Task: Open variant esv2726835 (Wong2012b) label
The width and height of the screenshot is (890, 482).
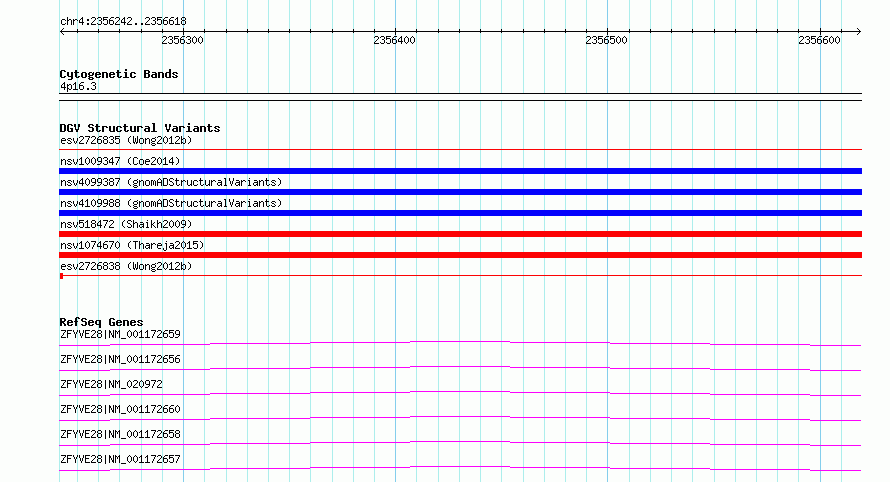Action: (x=126, y=140)
